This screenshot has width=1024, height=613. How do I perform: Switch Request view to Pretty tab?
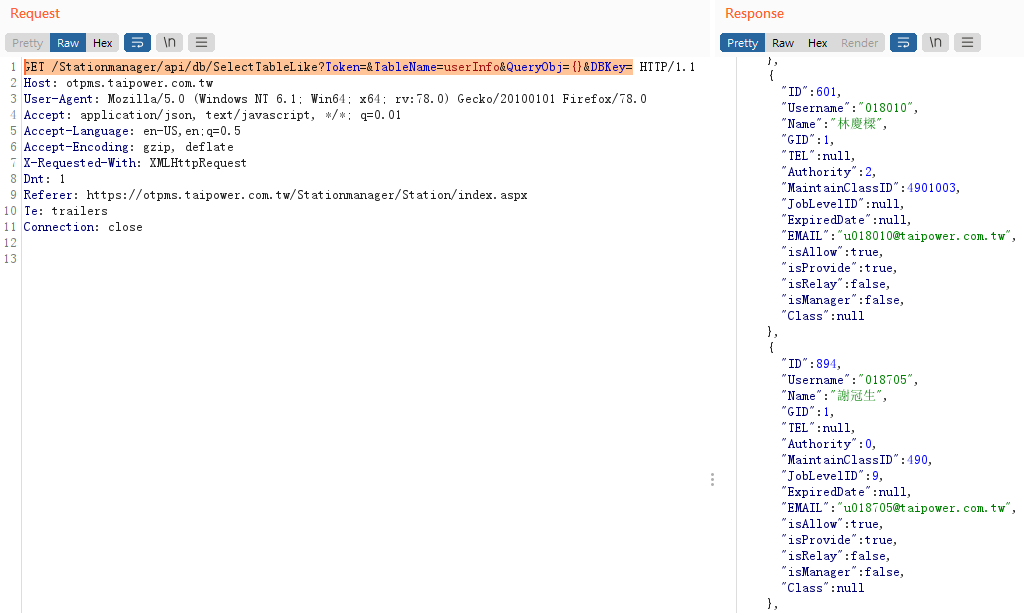(27, 43)
